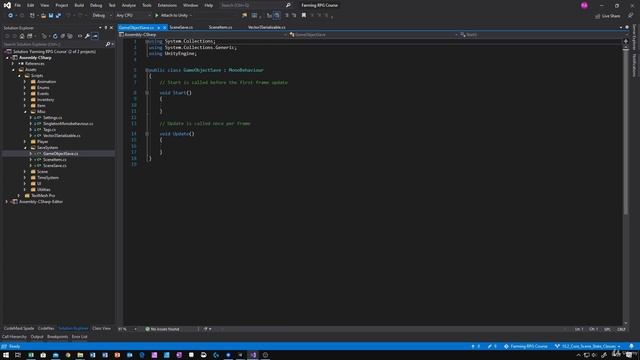Expand the TimeSystem folder

[25, 178]
